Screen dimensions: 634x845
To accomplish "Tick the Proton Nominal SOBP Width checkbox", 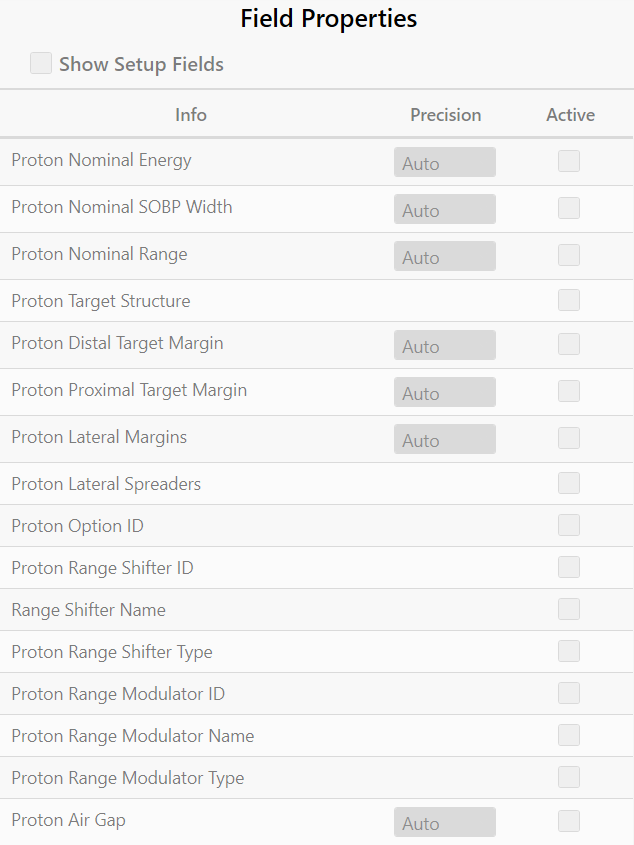I will coord(569,208).
